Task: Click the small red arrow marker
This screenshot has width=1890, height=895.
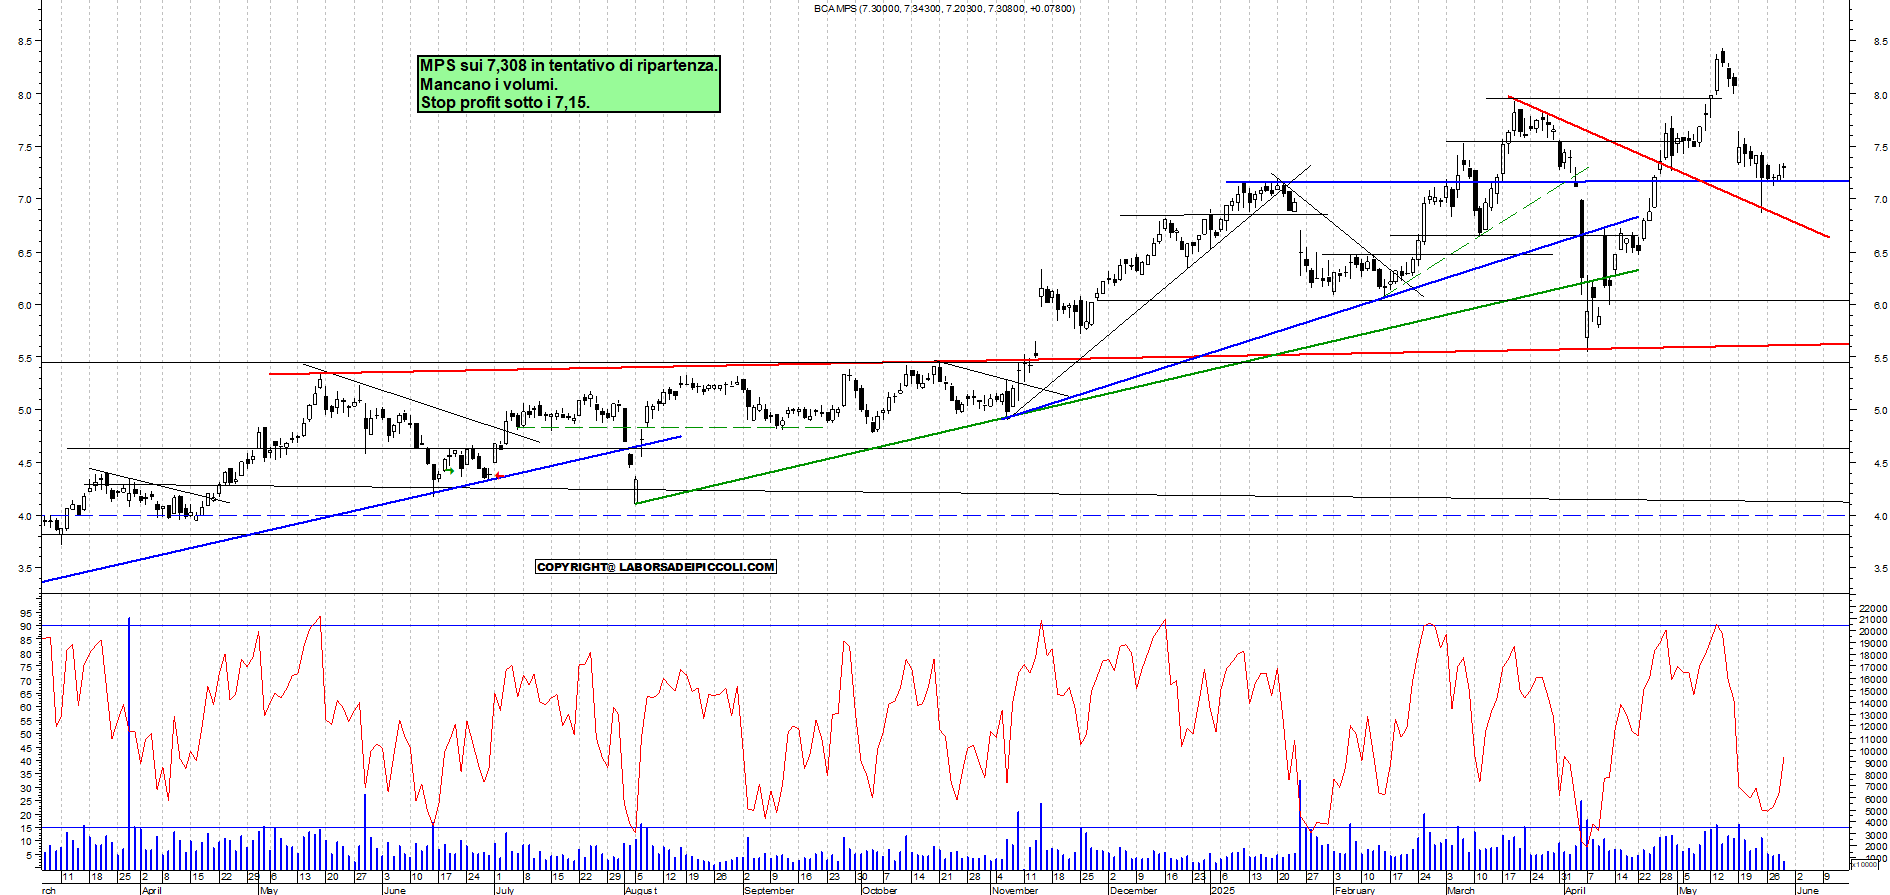Action: (x=498, y=476)
